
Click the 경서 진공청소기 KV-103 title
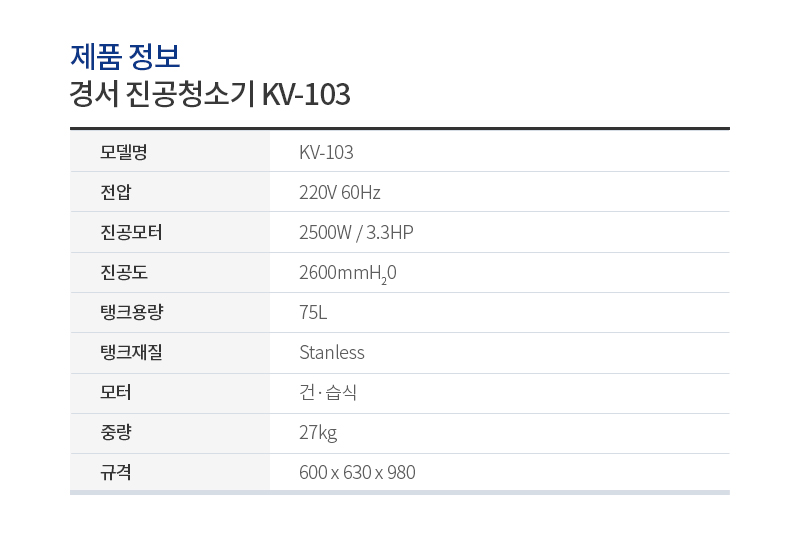tap(210, 94)
